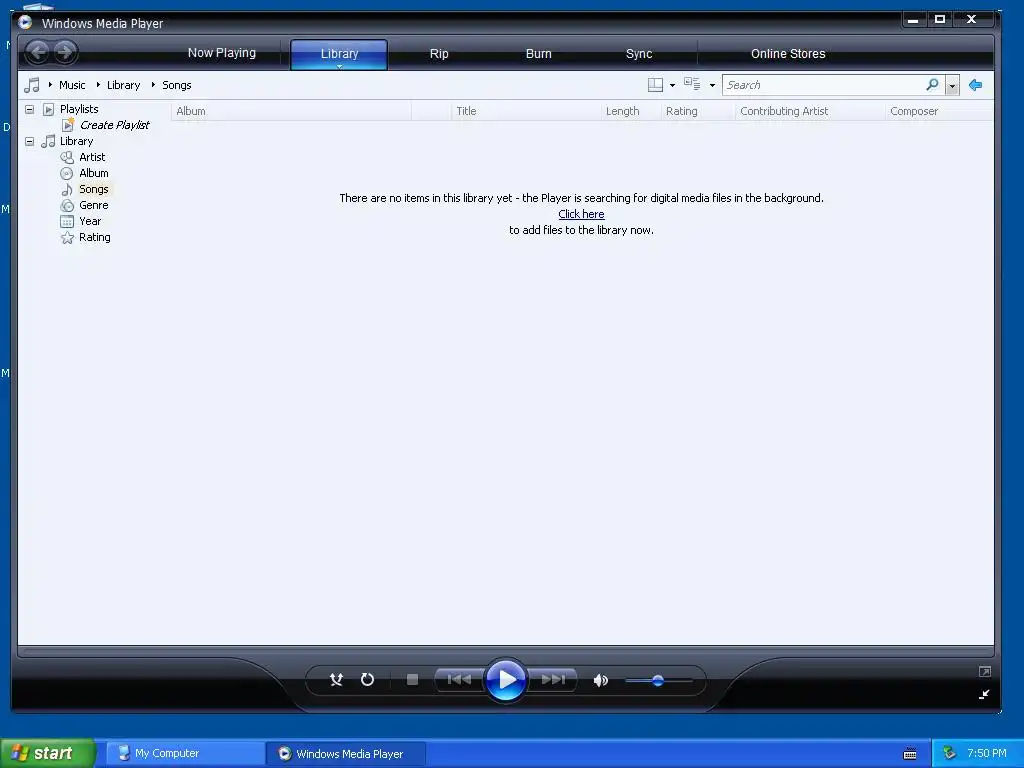The height and width of the screenshot is (768, 1024).
Task: Go back with the back arrow button
Action: point(37,52)
